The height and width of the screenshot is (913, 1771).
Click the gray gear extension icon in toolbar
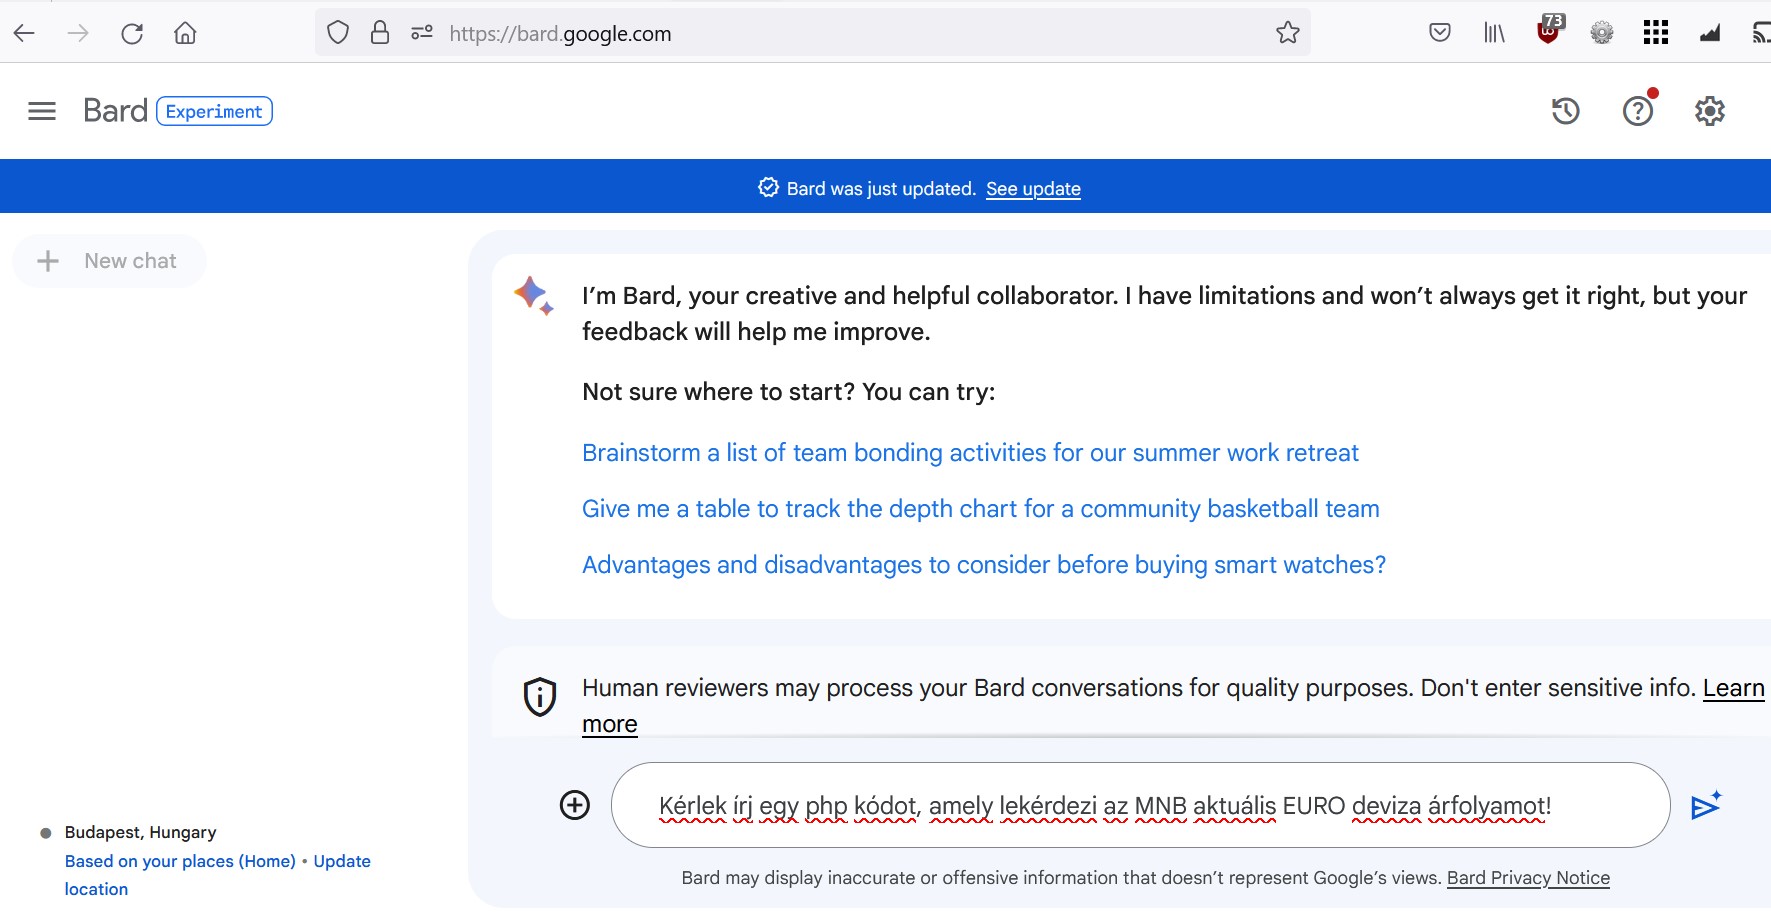[1602, 33]
